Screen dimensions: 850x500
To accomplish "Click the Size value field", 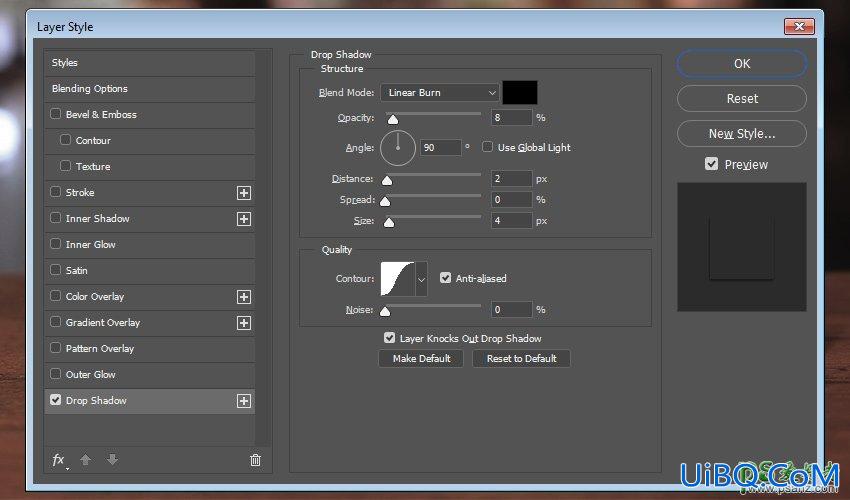I will [x=511, y=221].
